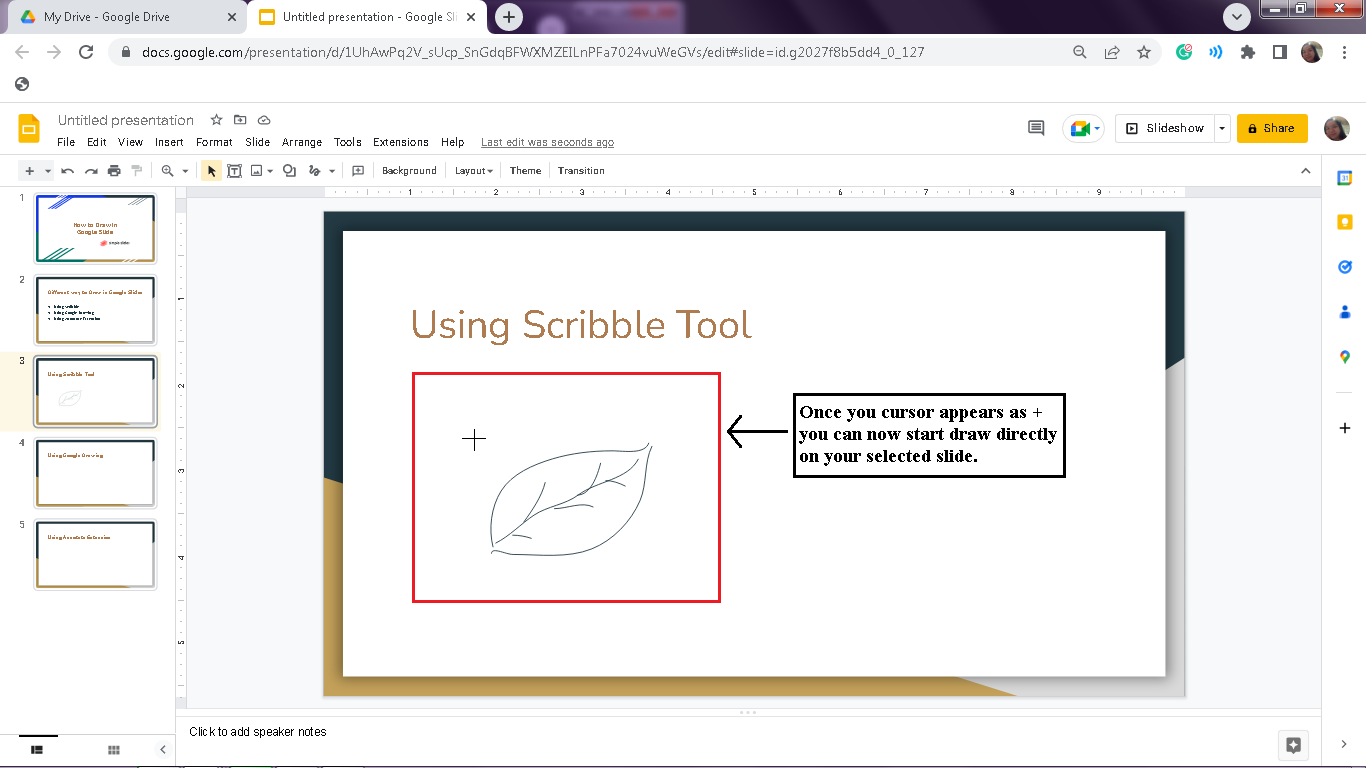Open the Layout dropdown
The width and height of the screenshot is (1366, 768).
(474, 171)
